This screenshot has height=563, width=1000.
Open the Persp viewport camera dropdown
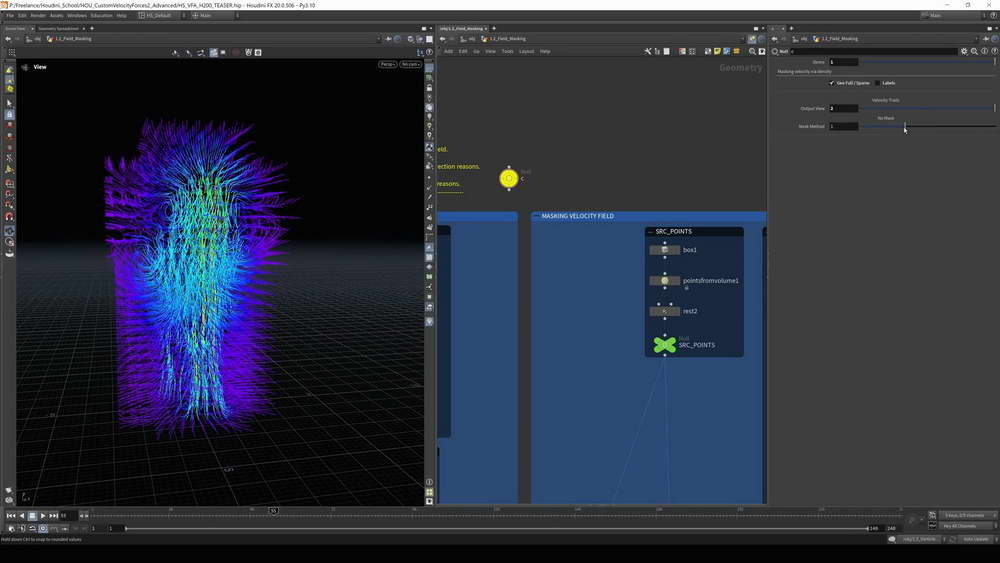click(x=387, y=64)
